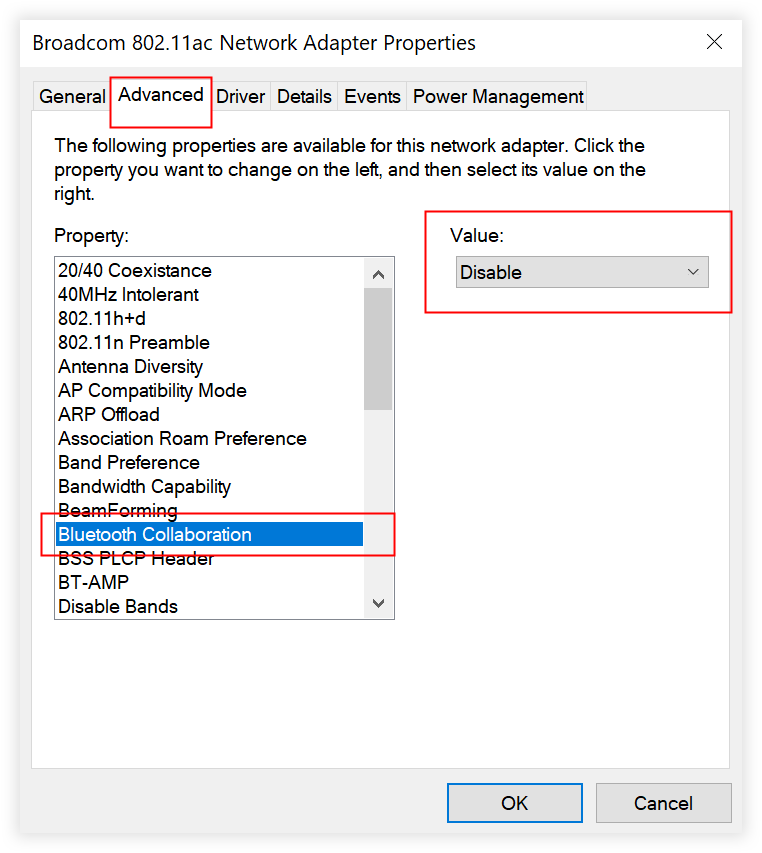Select the BT-AMP property
This screenshot has width=762, height=853.
[x=210, y=582]
